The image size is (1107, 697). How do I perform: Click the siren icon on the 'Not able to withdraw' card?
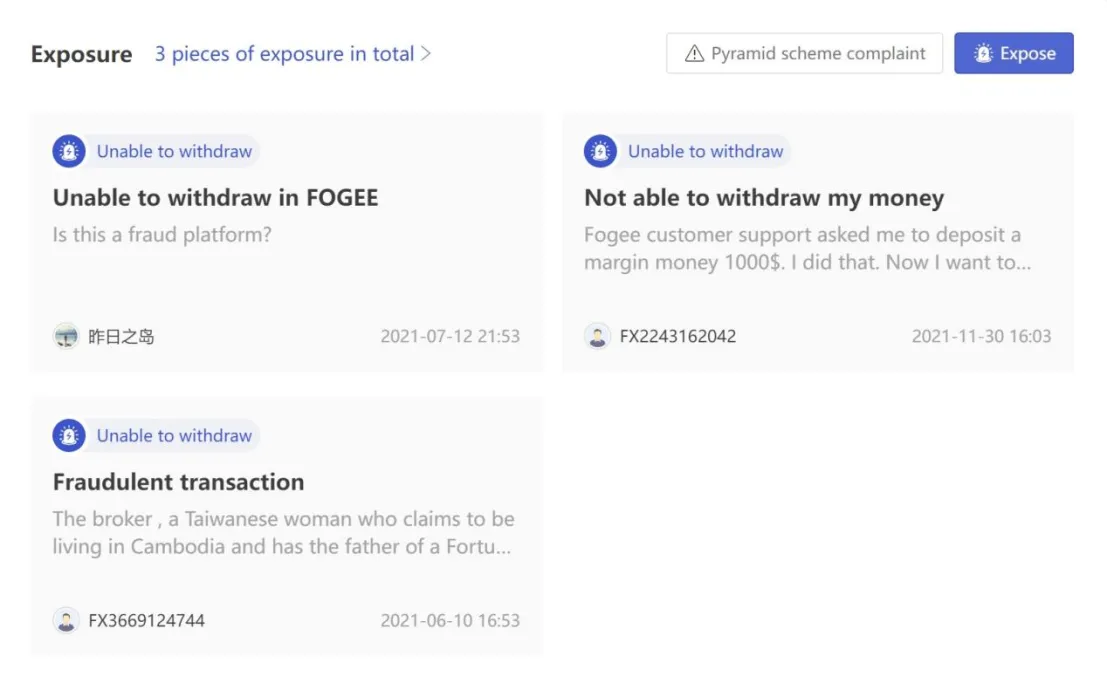(600, 151)
